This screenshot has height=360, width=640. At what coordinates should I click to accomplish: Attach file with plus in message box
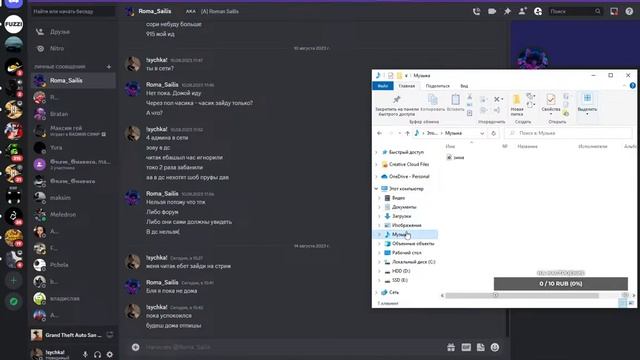click(x=136, y=347)
